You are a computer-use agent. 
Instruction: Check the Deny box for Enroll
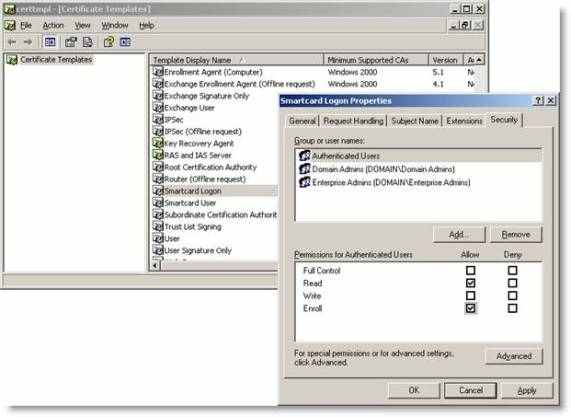click(512, 308)
